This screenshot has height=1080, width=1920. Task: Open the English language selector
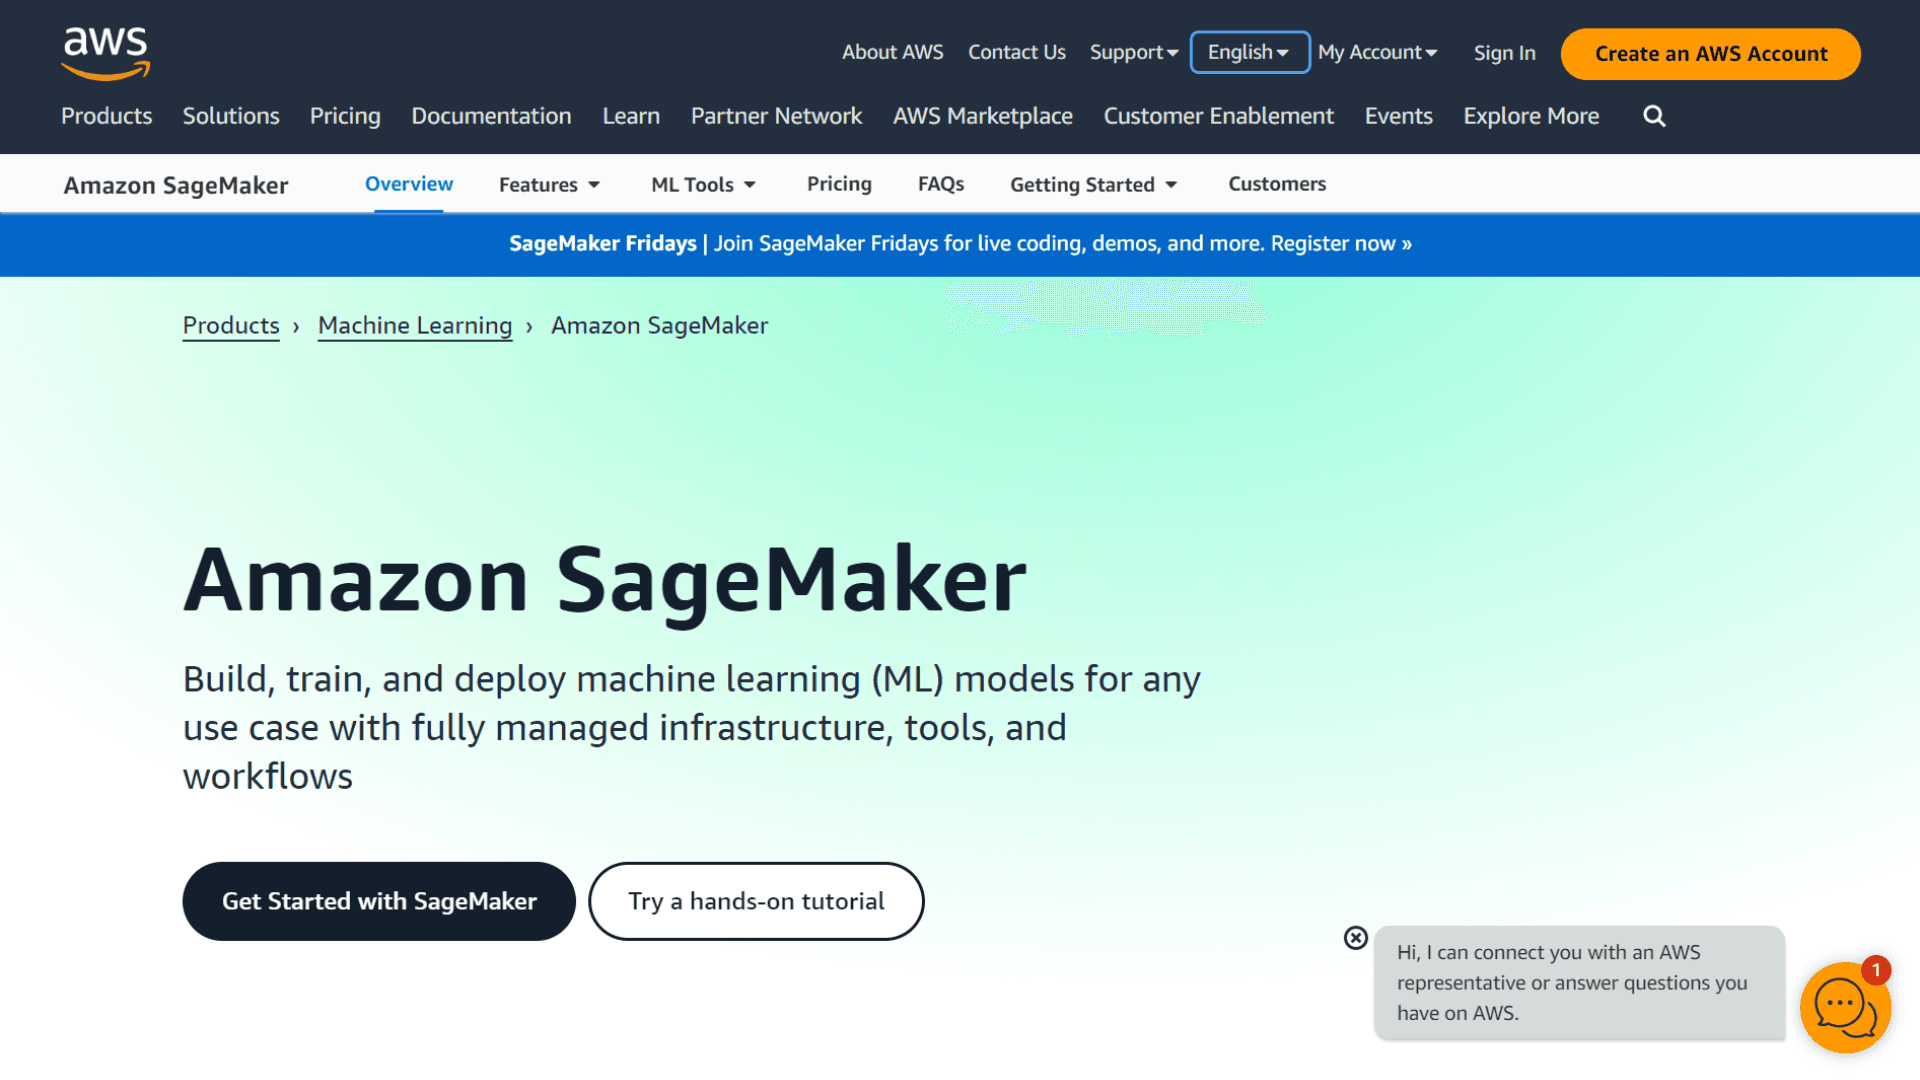click(1249, 52)
